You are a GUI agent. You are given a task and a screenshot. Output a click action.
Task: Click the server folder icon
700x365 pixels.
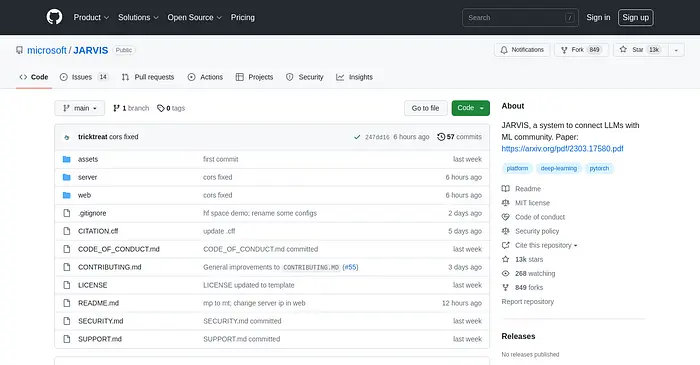coord(67,177)
